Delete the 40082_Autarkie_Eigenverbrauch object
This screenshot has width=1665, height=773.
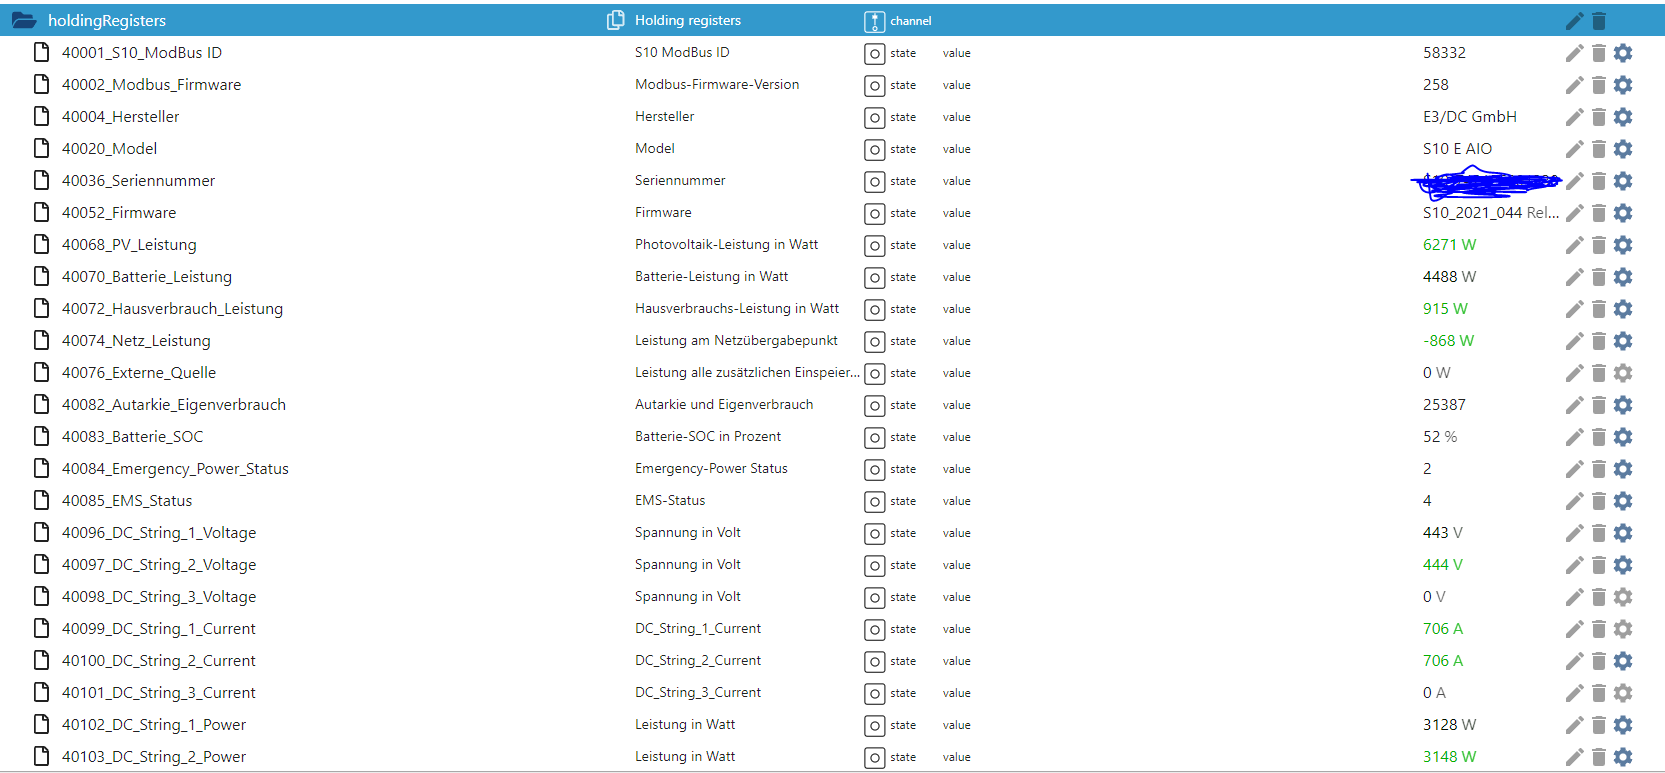point(1598,405)
